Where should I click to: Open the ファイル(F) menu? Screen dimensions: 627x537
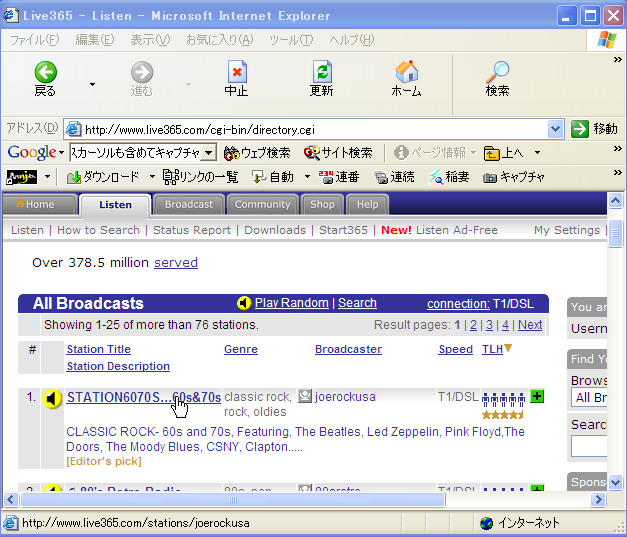pyautogui.click(x=34, y=40)
